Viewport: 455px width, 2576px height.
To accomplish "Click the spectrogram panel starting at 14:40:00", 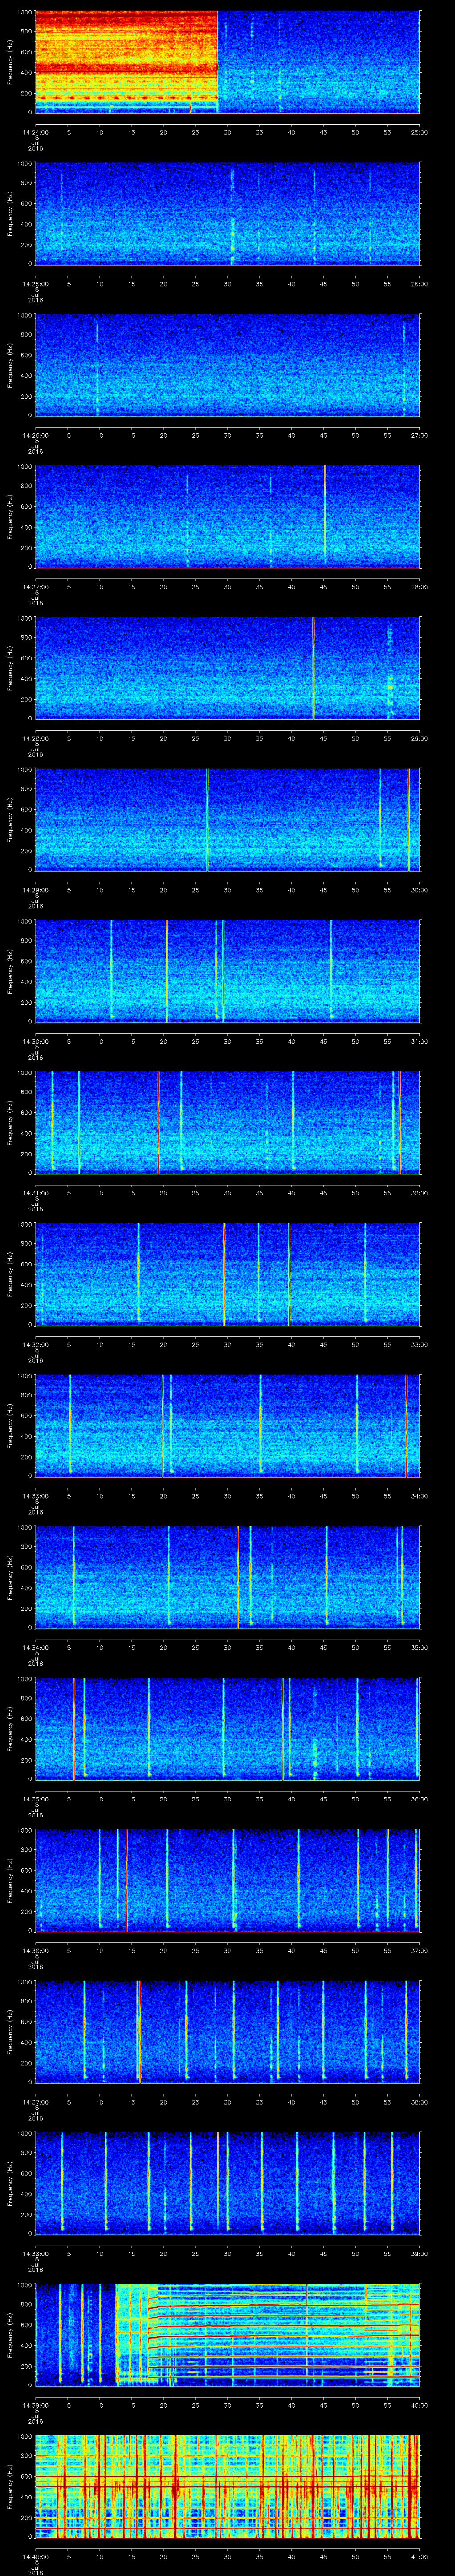I will pyautogui.click(x=227, y=2486).
